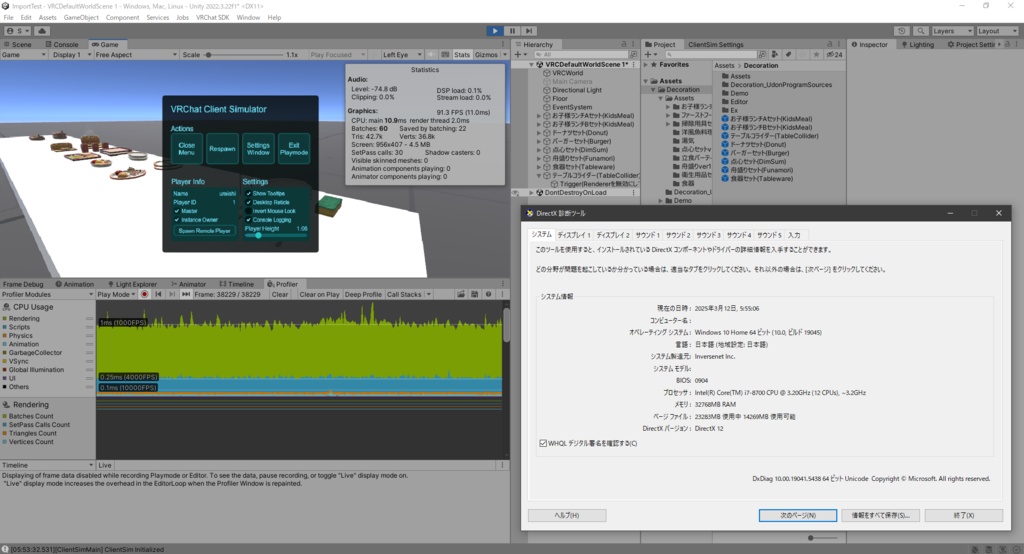Image resolution: width=1024 pixels, height=554 pixels.
Task: Switch to the Lighting tab
Action: [918, 44]
